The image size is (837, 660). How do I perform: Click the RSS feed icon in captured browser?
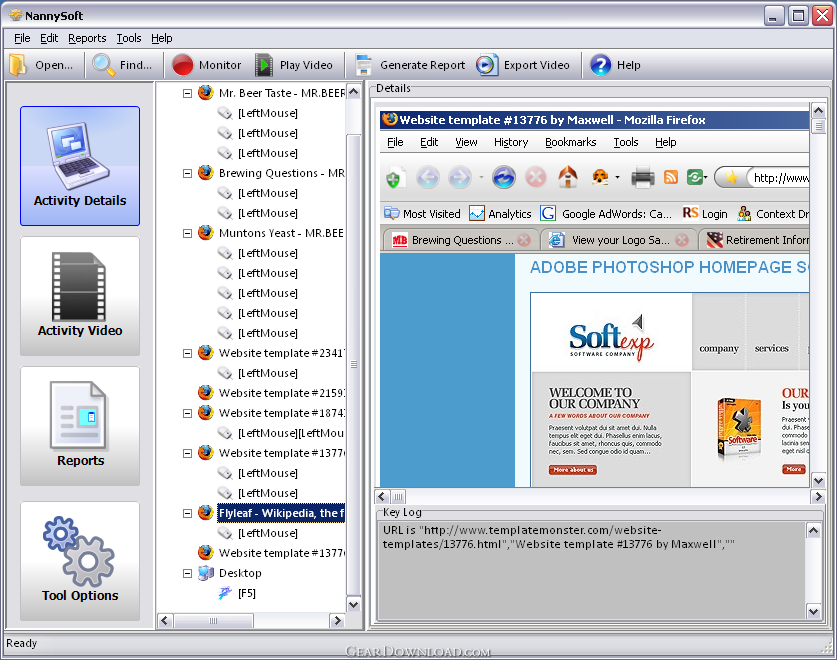coord(671,177)
